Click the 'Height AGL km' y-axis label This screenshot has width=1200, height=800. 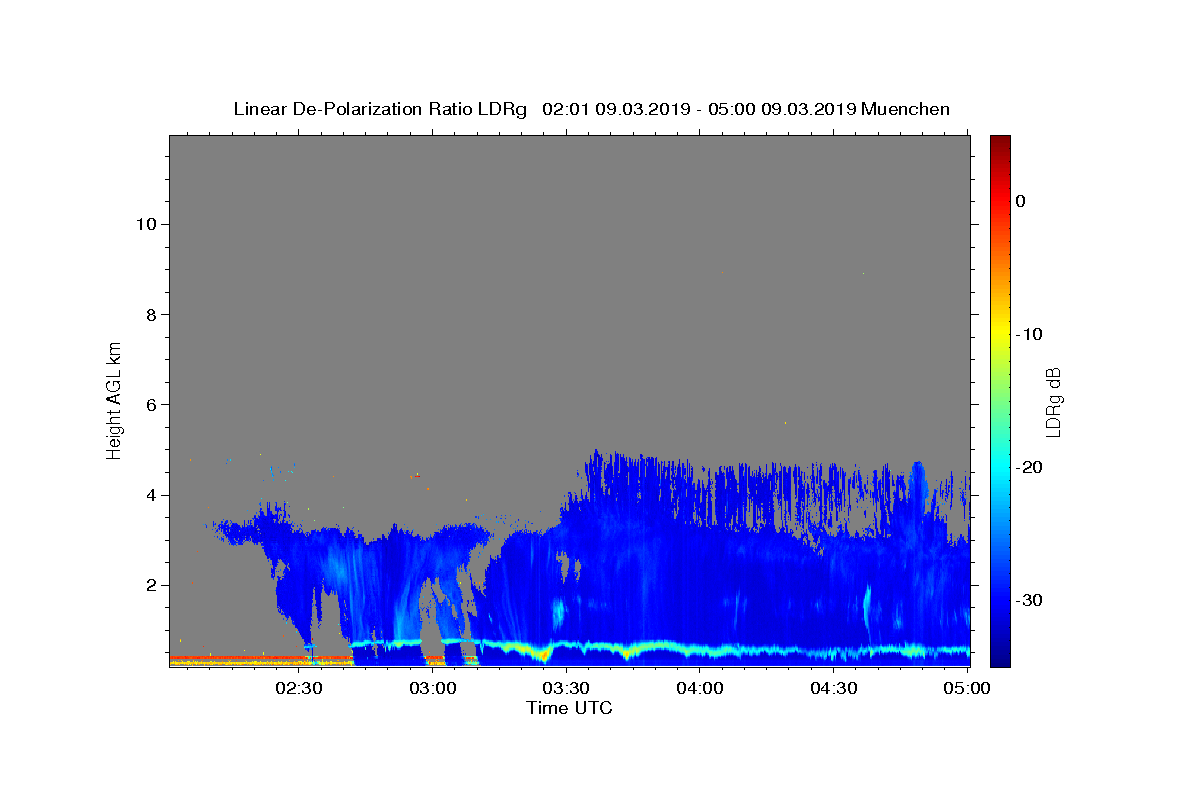(x=114, y=400)
